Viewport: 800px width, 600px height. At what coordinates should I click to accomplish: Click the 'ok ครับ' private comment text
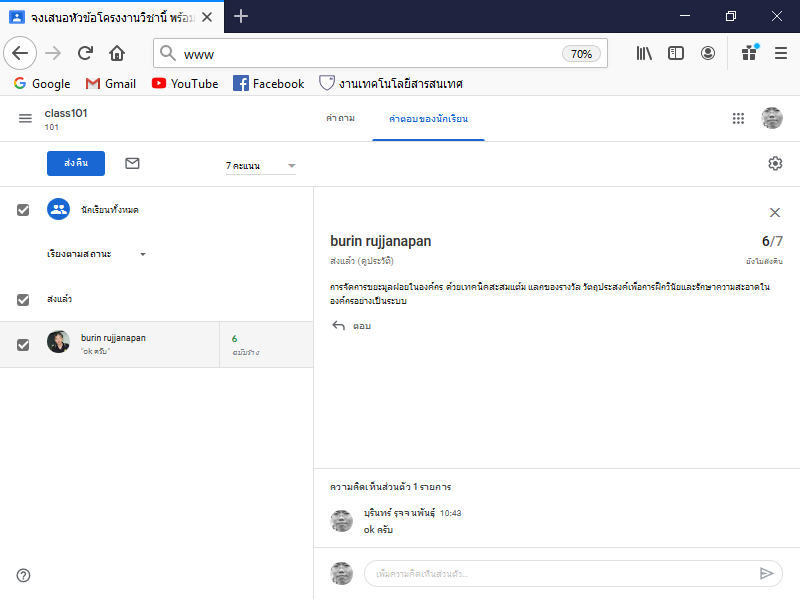pos(378,530)
